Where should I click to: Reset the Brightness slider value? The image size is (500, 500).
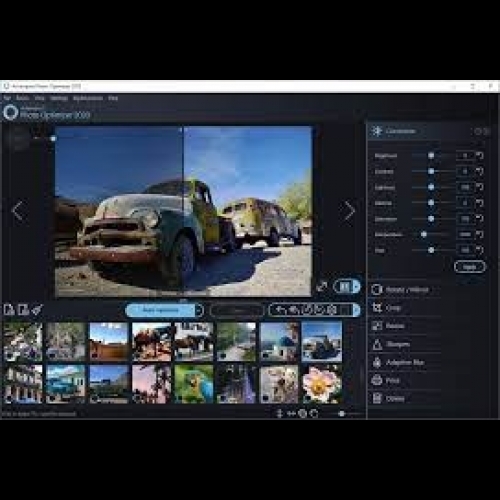480,155
